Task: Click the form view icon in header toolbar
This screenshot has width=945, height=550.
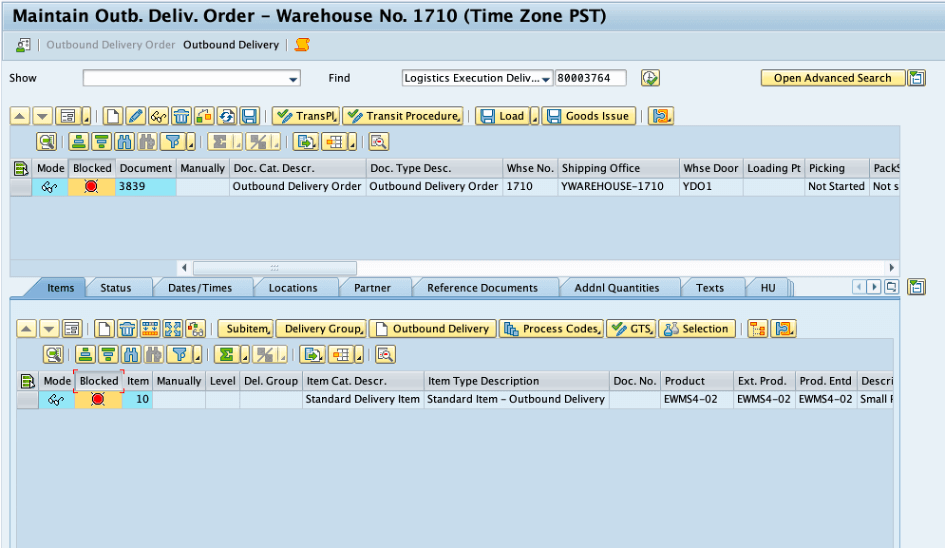Action: [x=68, y=116]
